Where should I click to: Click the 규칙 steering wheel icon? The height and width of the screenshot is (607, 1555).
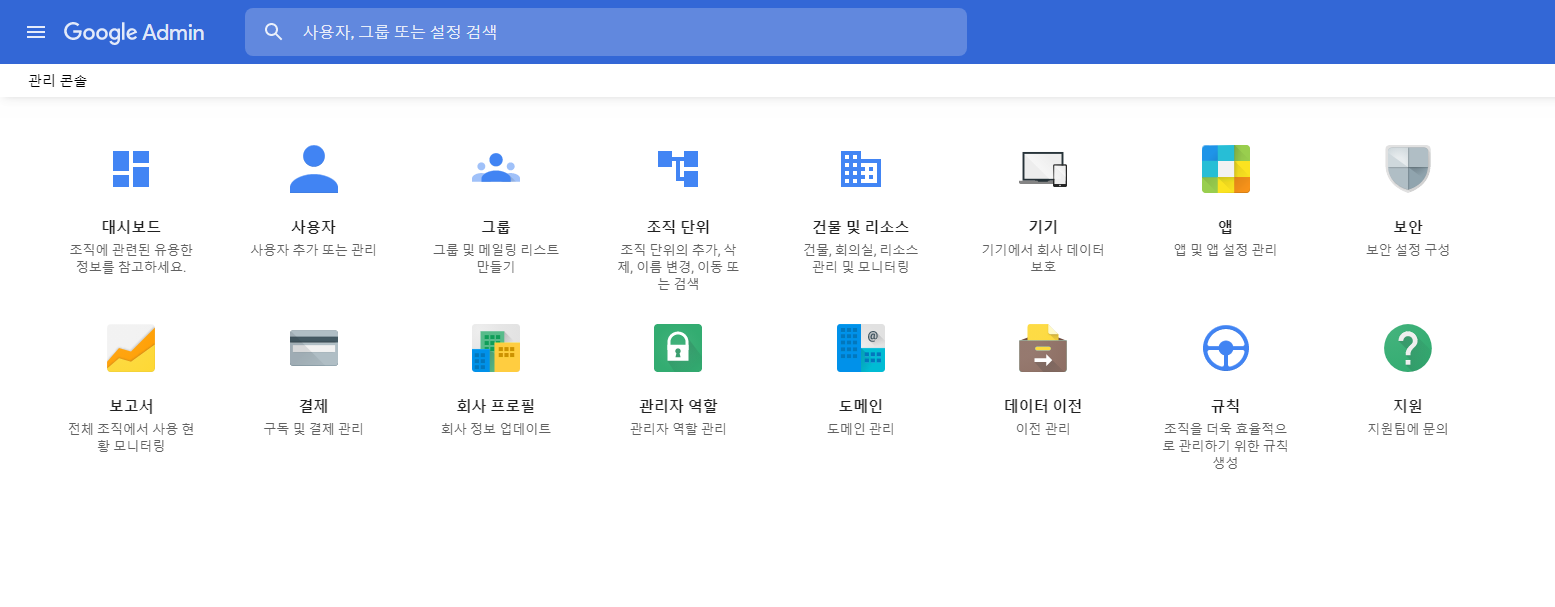point(1226,348)
